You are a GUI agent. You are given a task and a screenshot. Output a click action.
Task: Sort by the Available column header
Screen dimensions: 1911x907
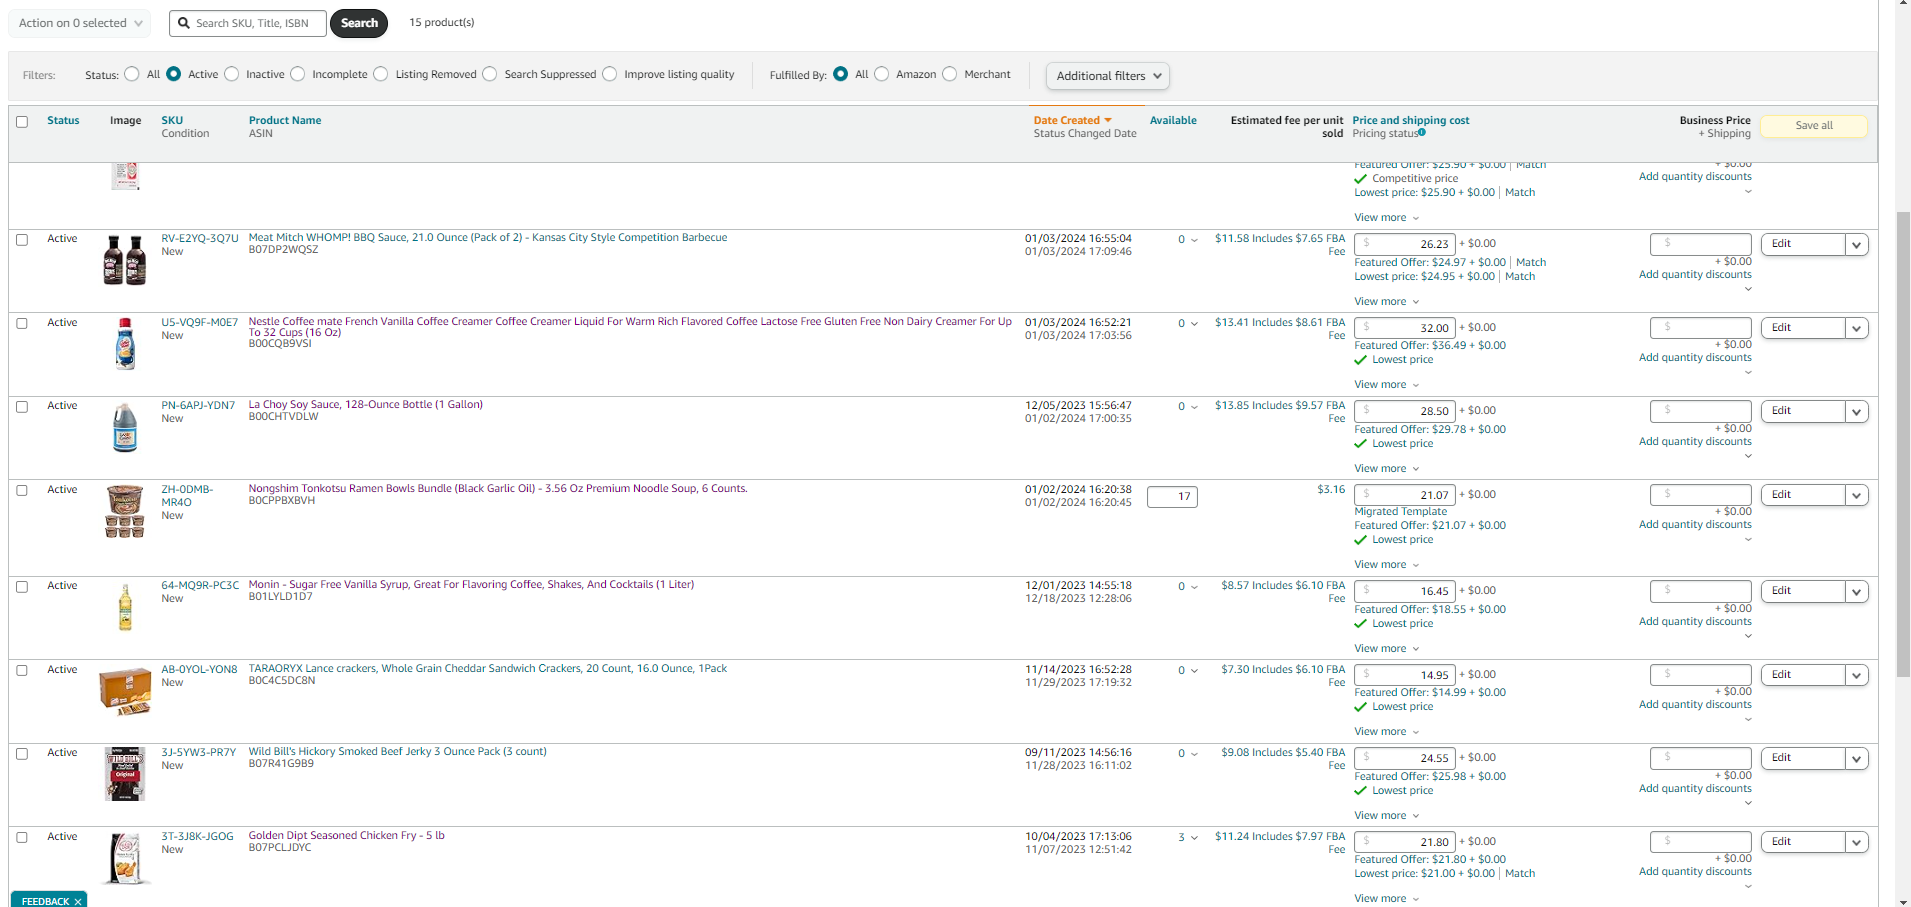[x=1173, y=121]
